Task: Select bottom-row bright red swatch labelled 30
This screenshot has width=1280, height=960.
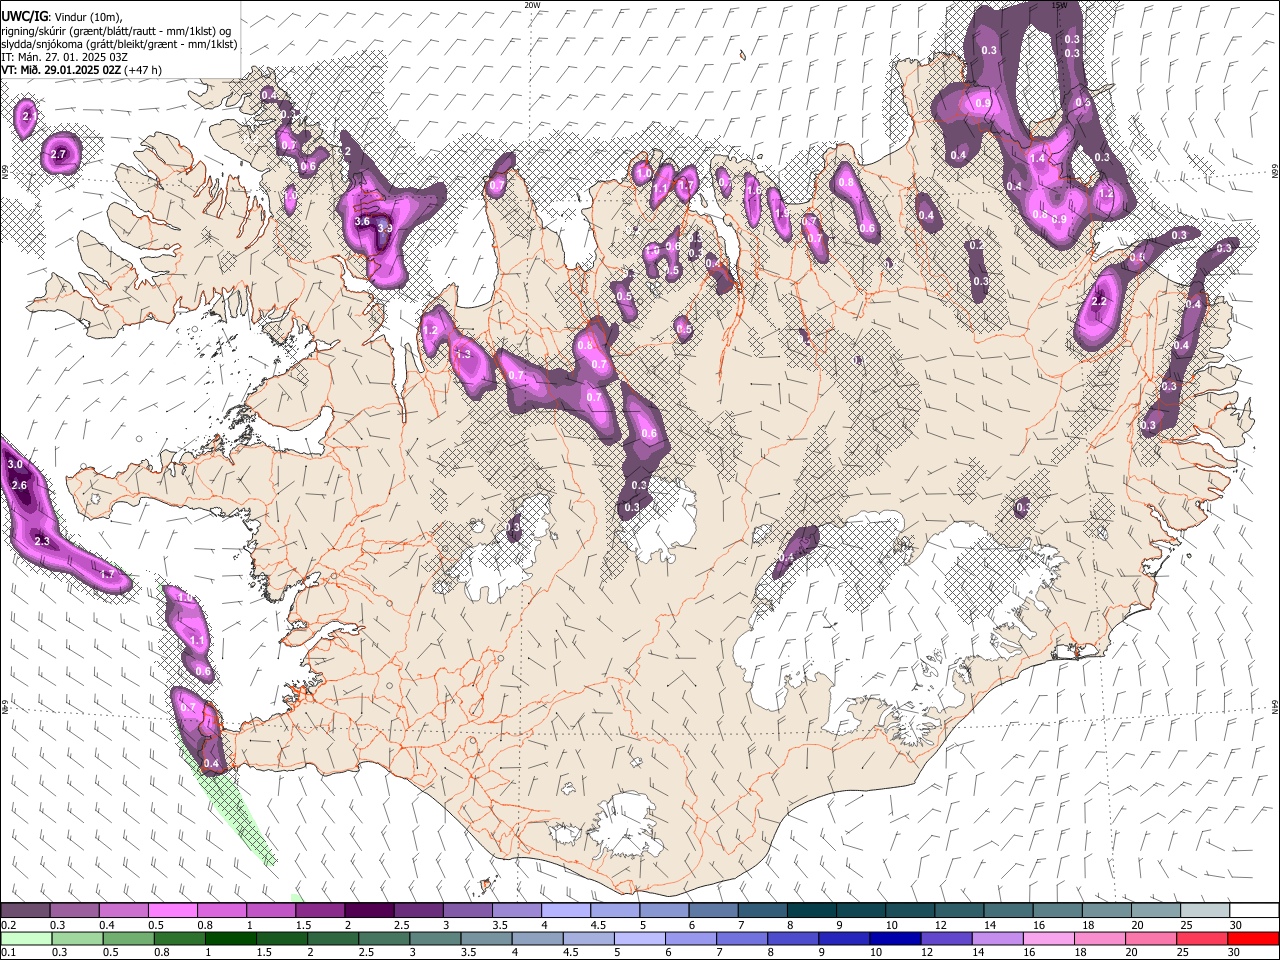Action: pyautogui.click(x=1255, y=938)
